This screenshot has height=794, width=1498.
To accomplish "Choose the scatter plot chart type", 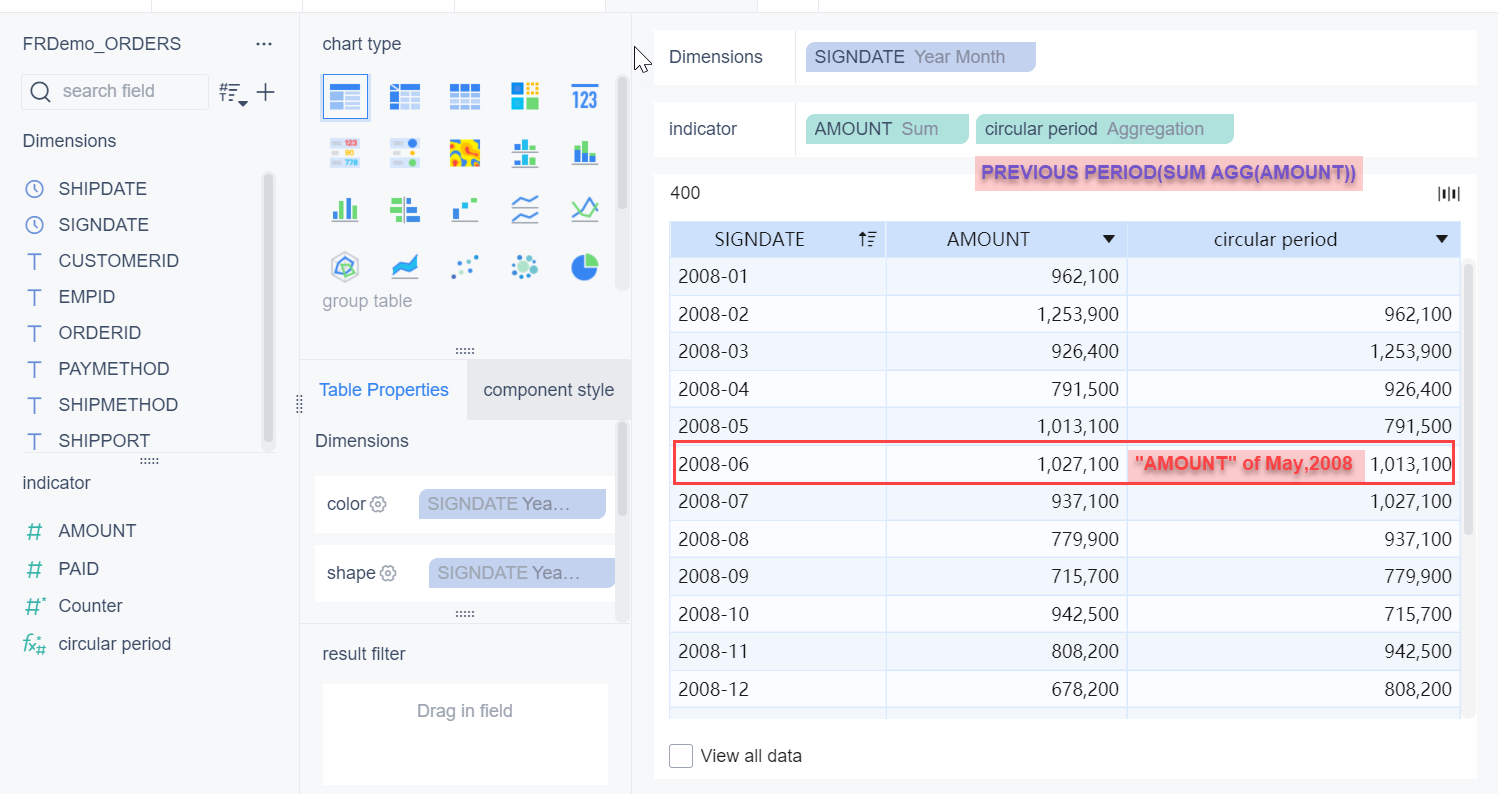I will (x=465, y=267).
